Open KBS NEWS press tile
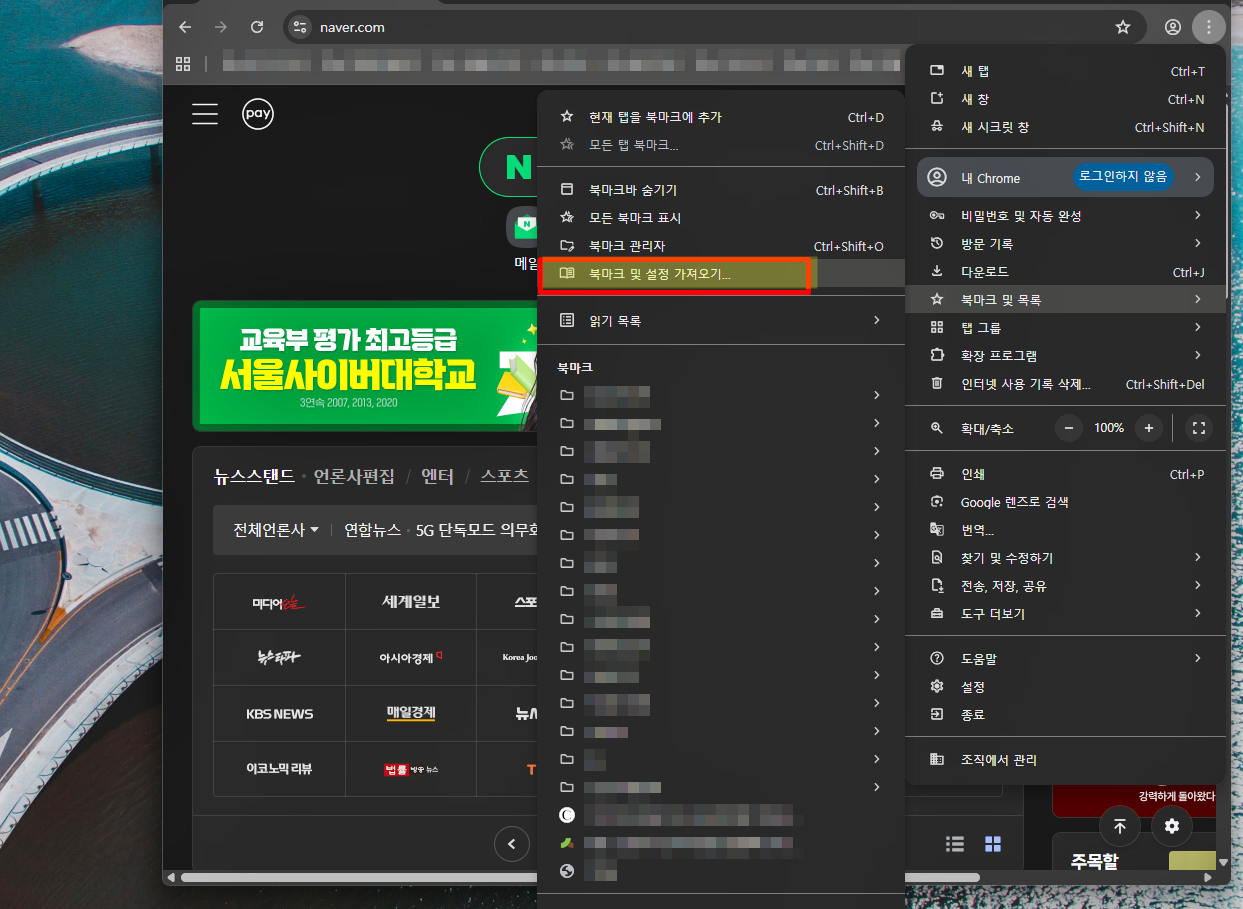This screenshot has height=909, width=1243. pyautogui.click(x=280, y=714)
